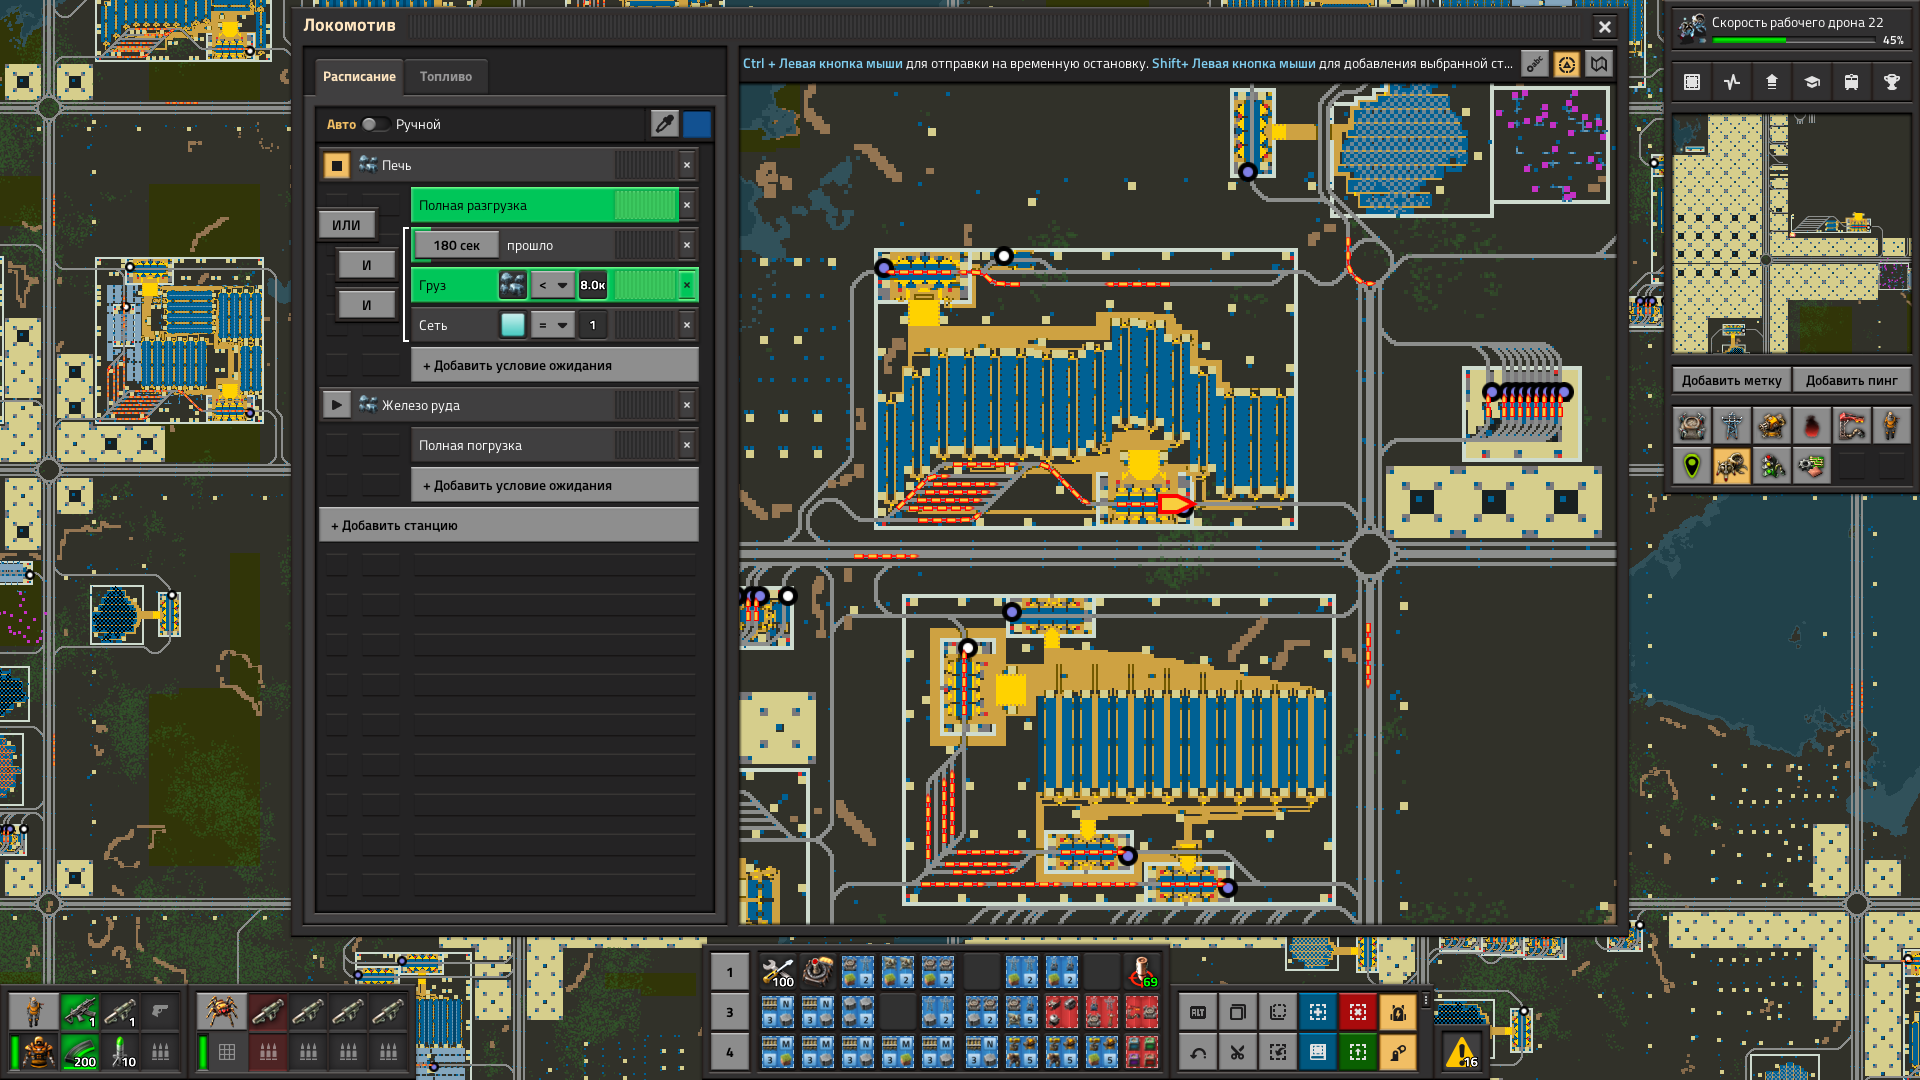Pick locomotive color with the eyedropper icon
The width and height of the screenshot is (1920, 1080).
coord(665,124)
